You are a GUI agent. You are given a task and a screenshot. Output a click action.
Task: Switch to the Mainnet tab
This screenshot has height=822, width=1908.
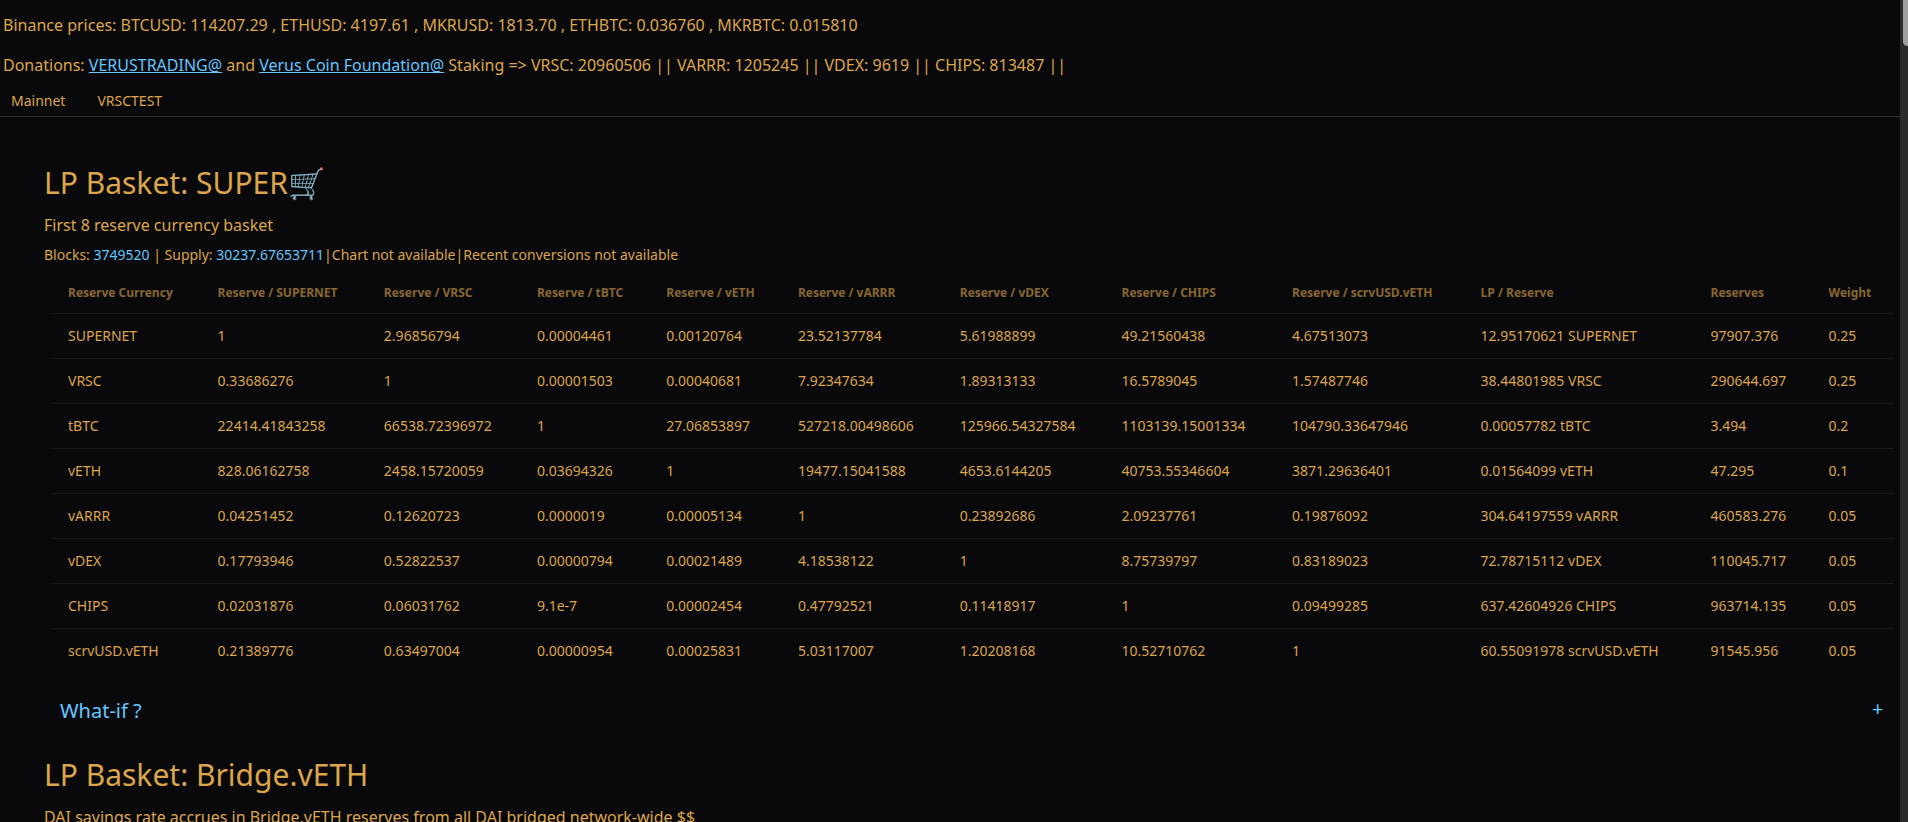pos(38,101)
